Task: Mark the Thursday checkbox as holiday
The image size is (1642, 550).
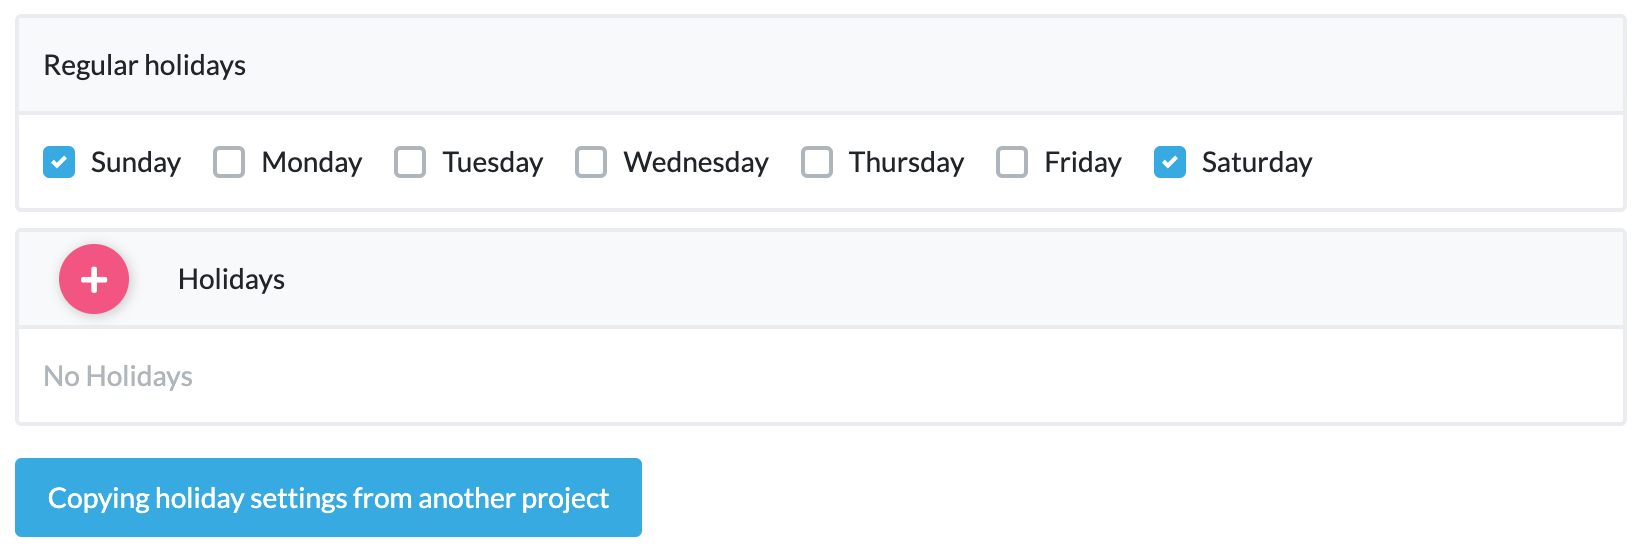Action: (x=817, y=162)
